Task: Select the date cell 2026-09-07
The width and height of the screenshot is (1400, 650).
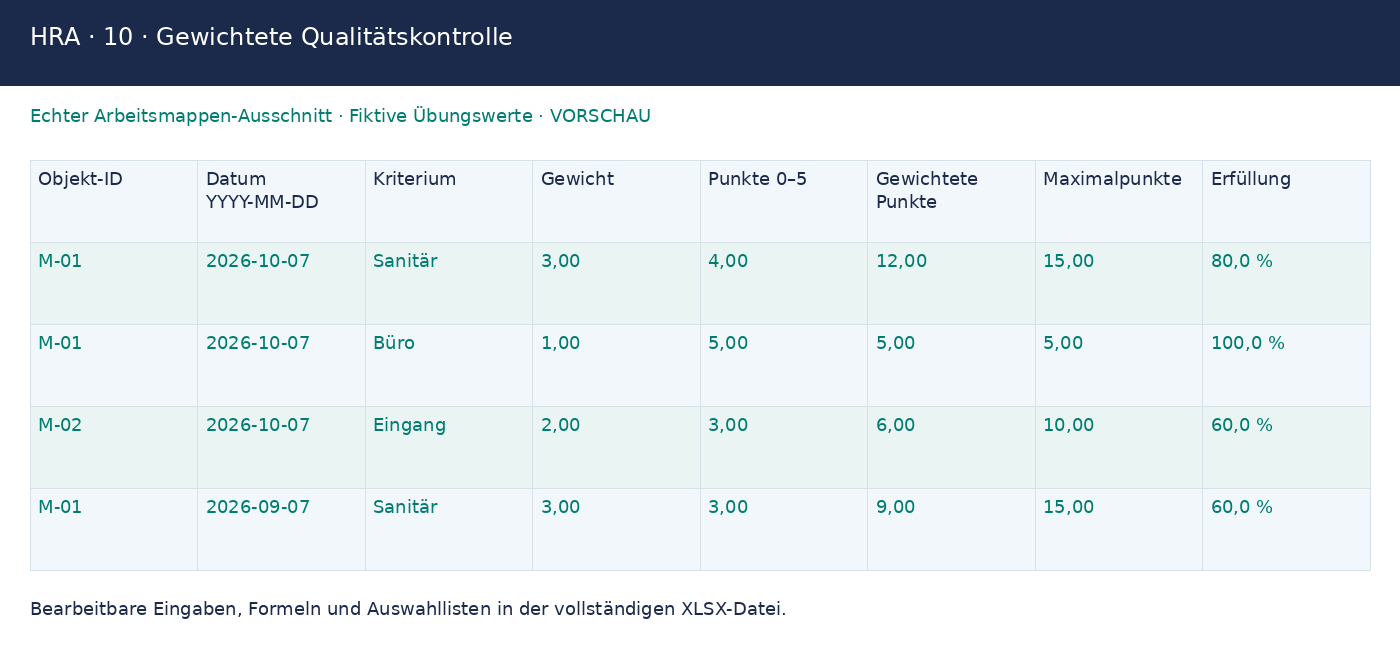Action: coord(281,529)
